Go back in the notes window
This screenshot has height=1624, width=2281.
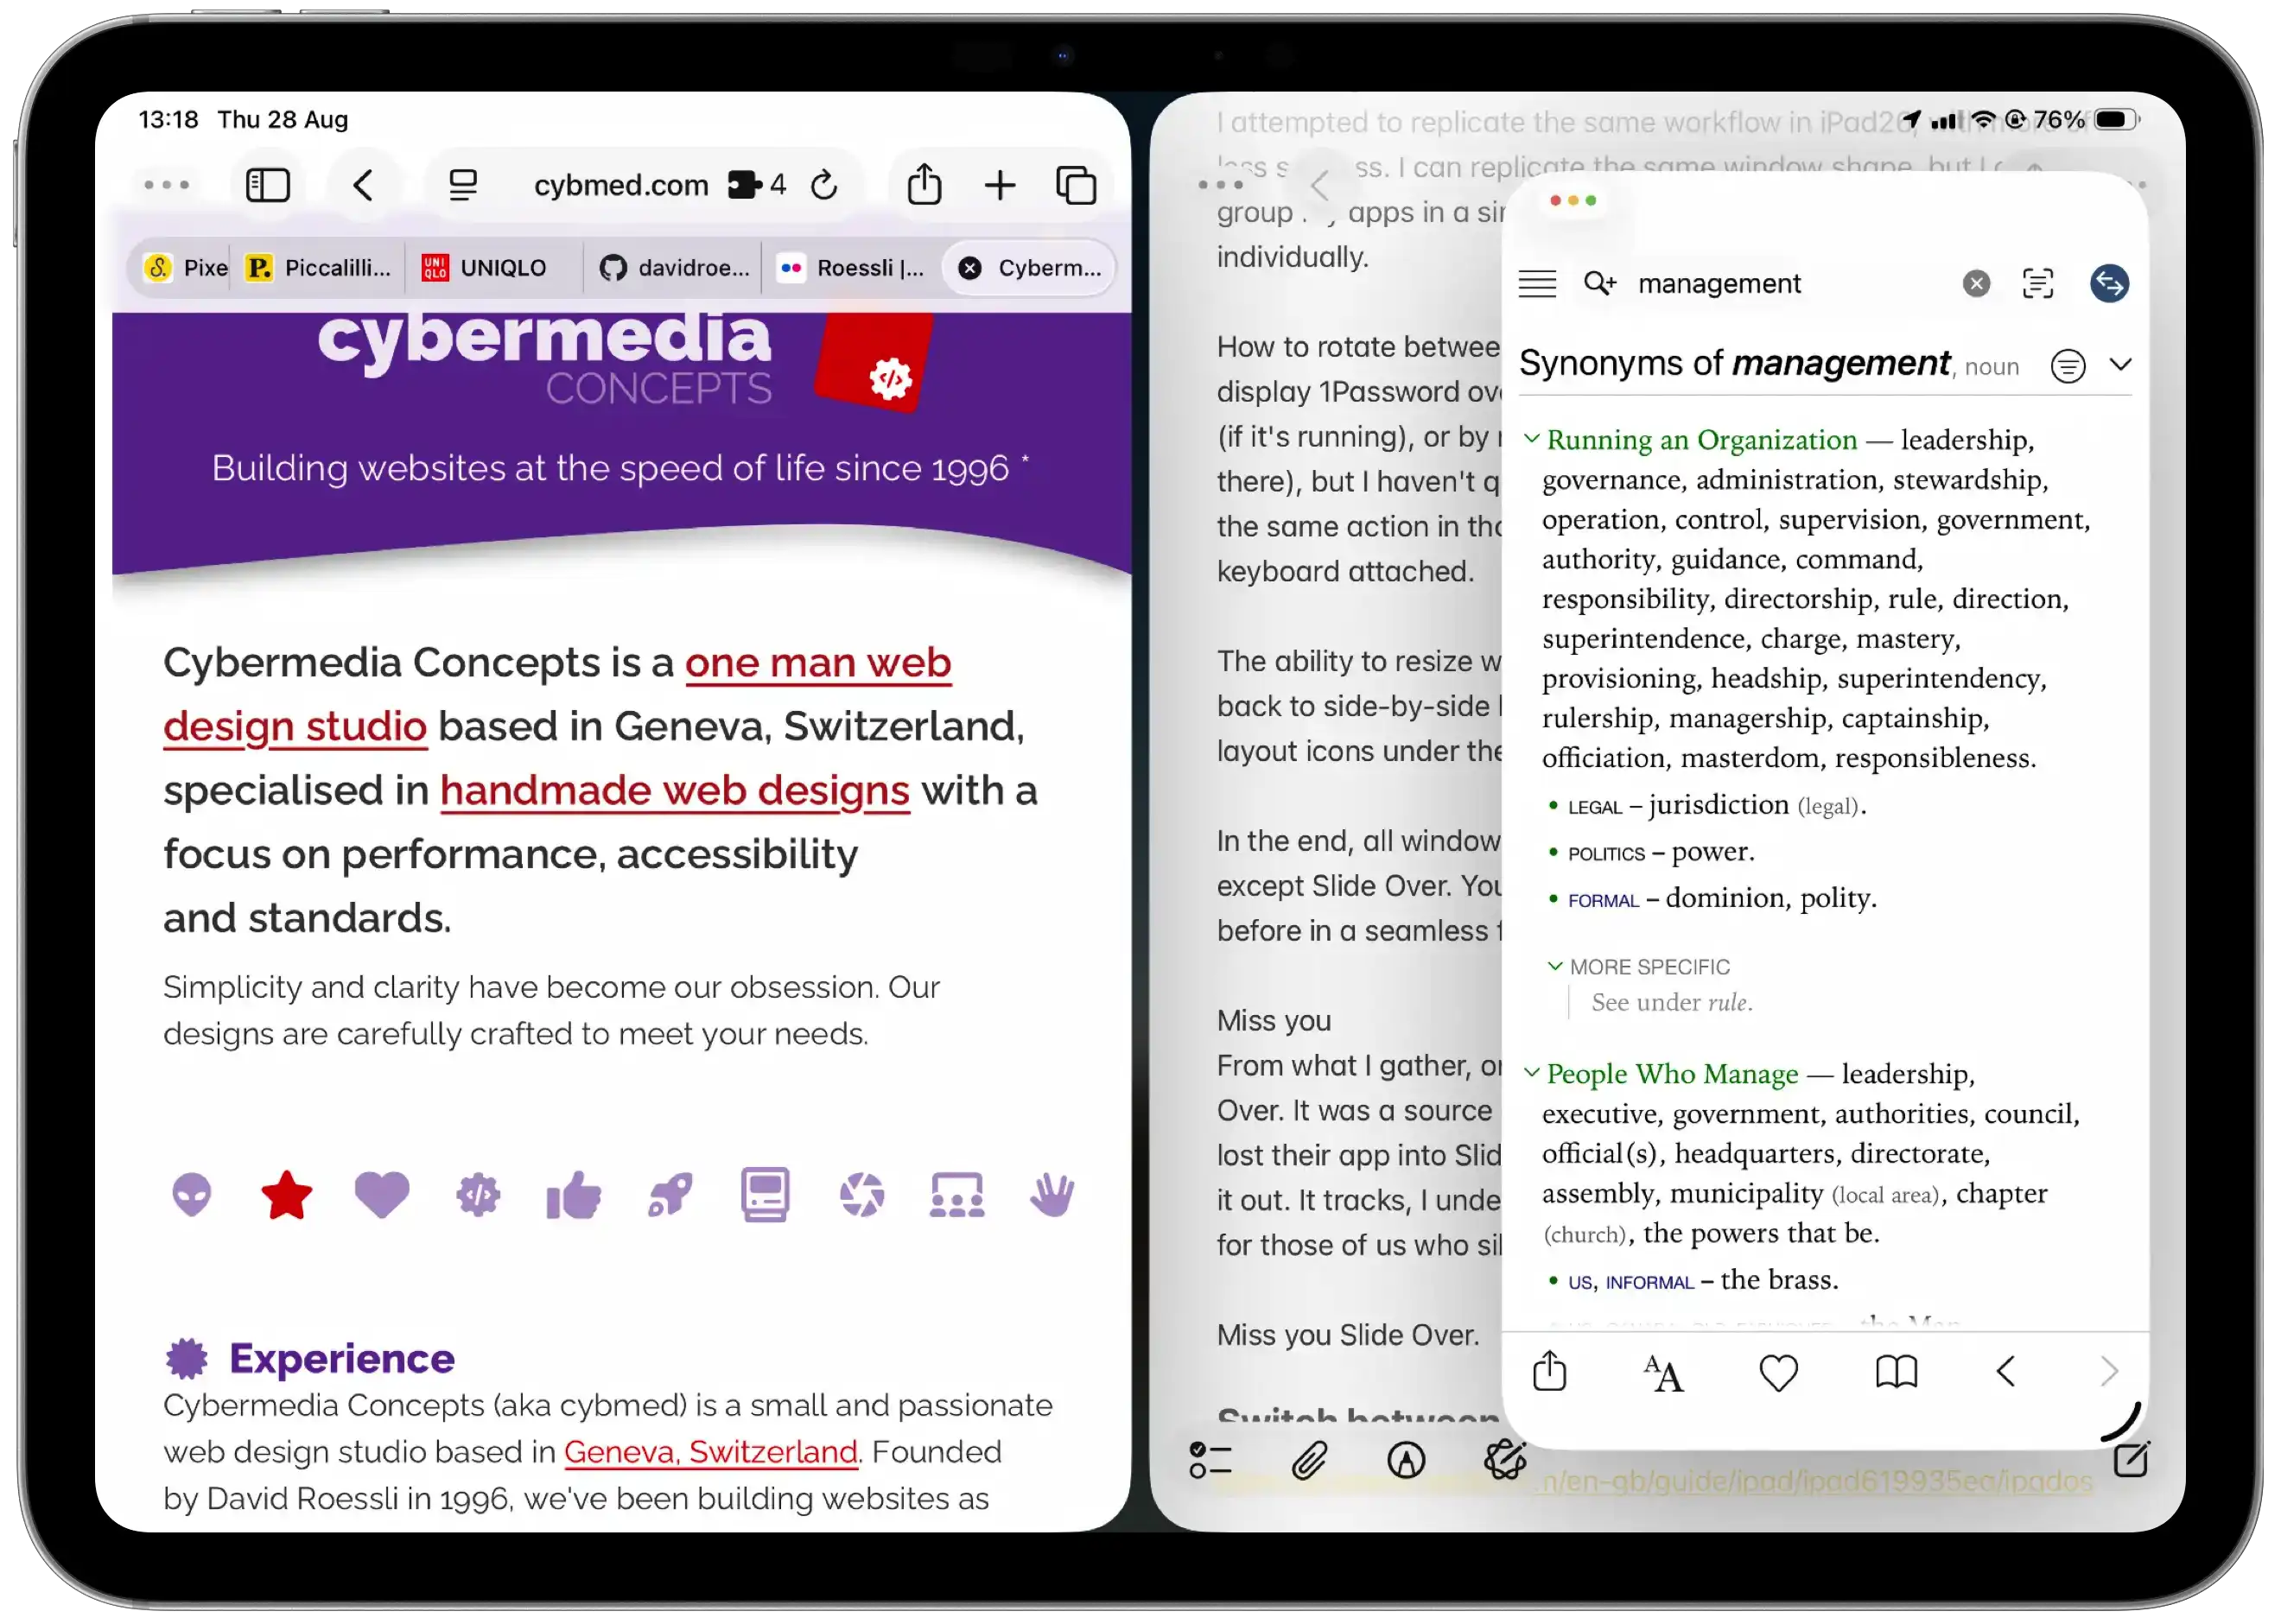pos(1320,185)
